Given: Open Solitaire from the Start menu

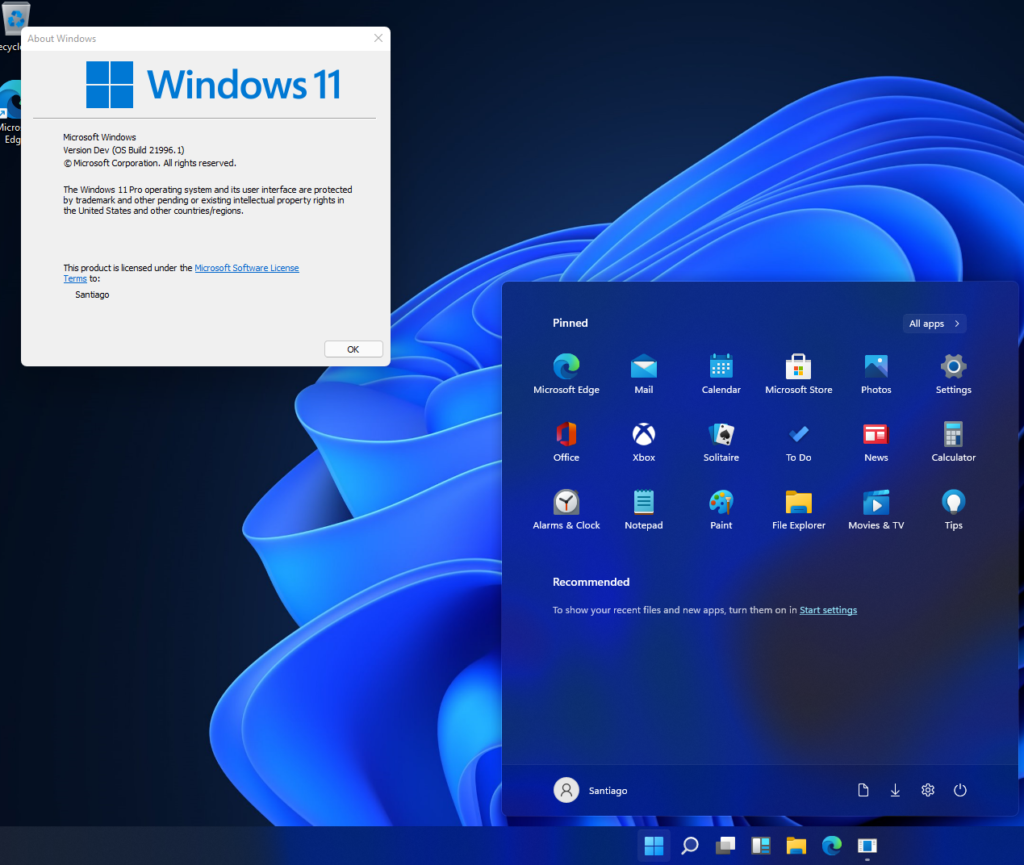Looking at the screenshot, I should [x=721, y=435].
